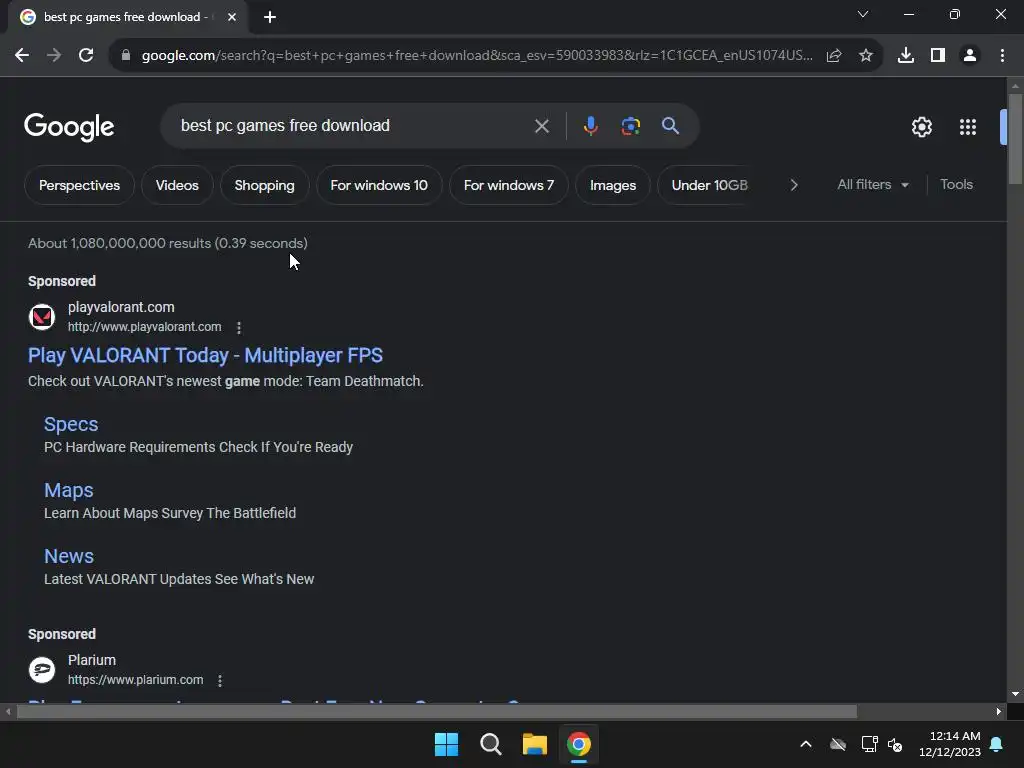Image resolution: width=1024 pixels, height=768 pixels.
Task: Click the horizontal scrollbar thumb
Action: (x=436, y=711)
